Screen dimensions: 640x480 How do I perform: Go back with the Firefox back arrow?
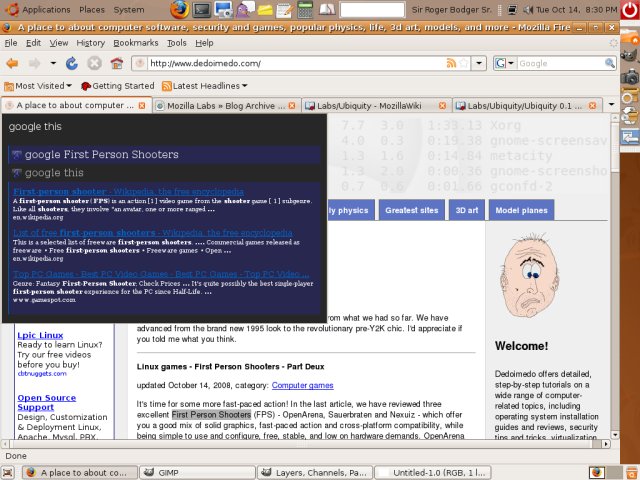(x=12, y=63)
